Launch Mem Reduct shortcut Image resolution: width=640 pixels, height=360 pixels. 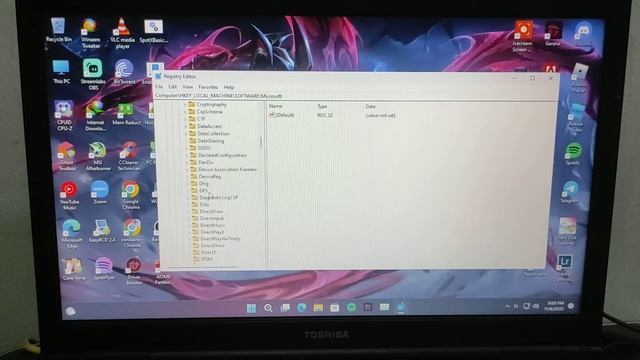pos(126,114)
